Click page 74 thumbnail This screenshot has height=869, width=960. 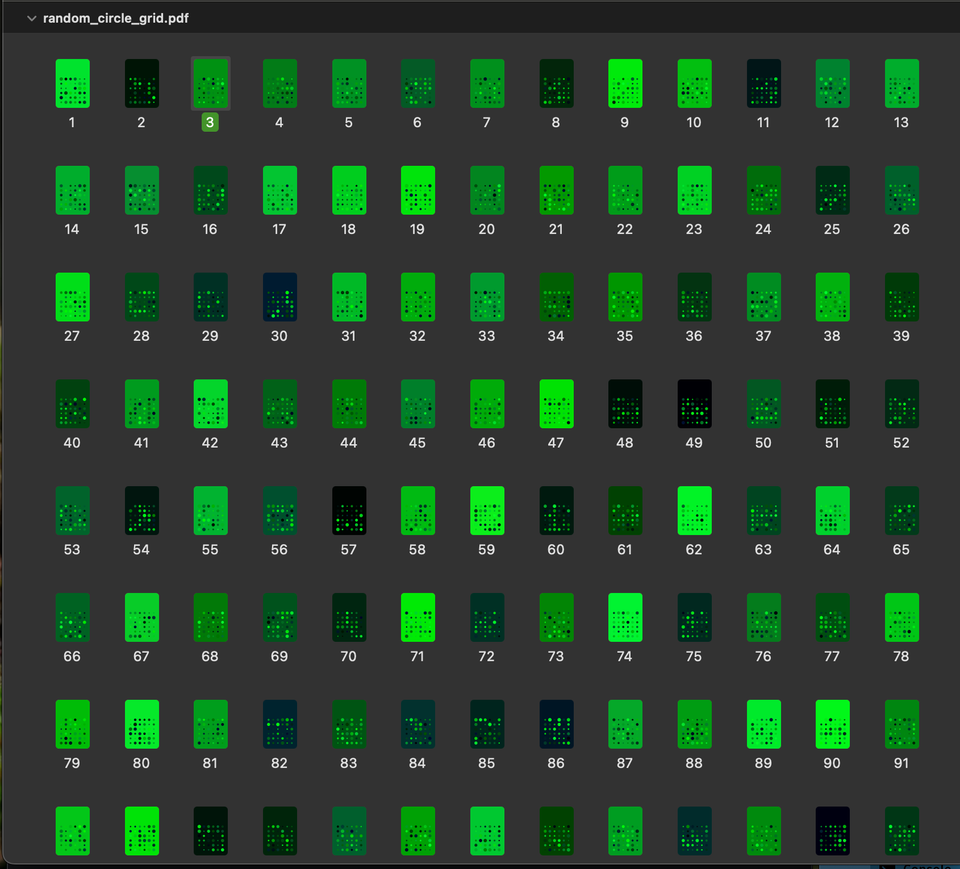click(x=625, y=618)
